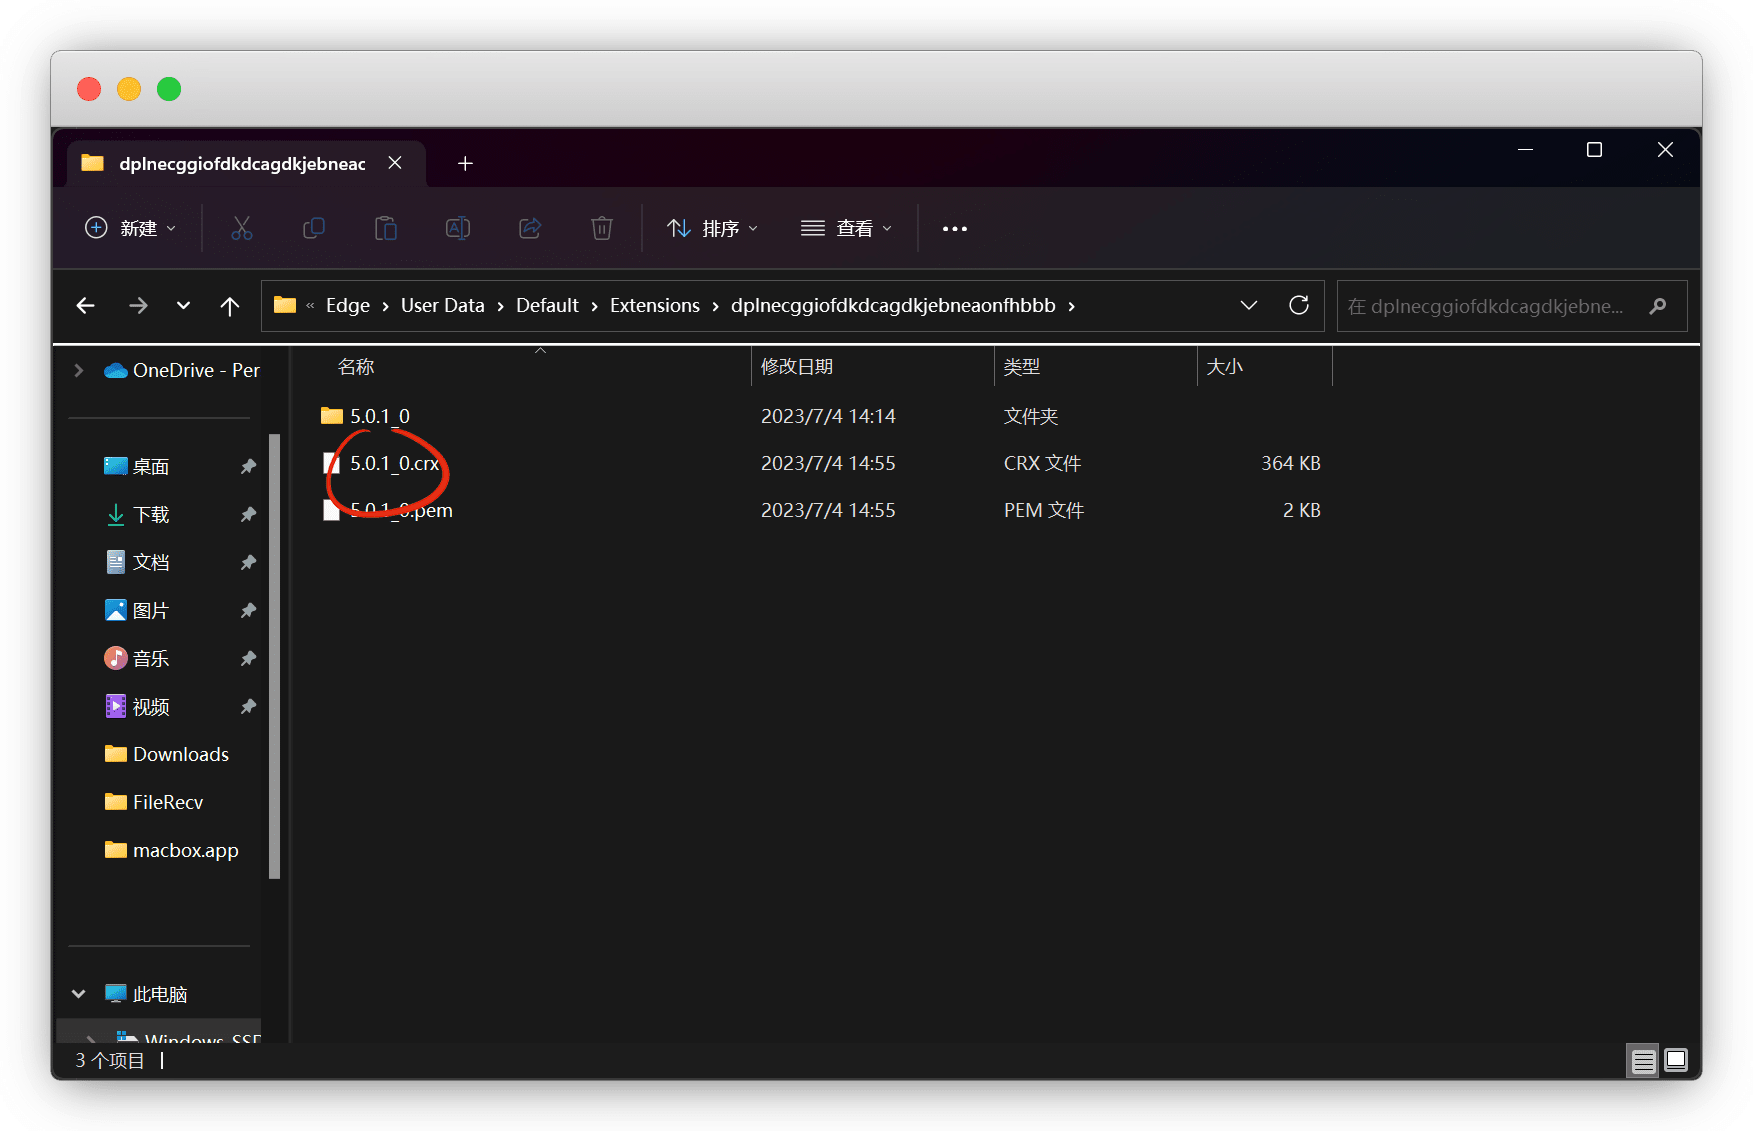Click the Paste clipboard icon
Screen dimensions: 1753x1131
pyautogui.click(x=385, y=228)
